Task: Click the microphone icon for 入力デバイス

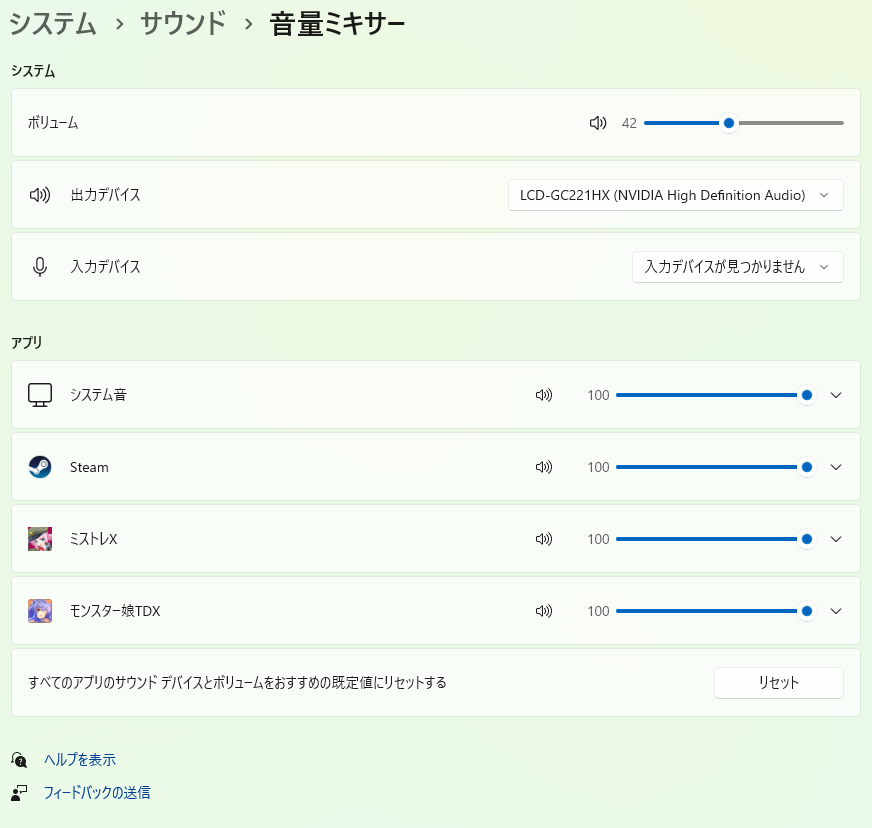Action: (40, 267)
